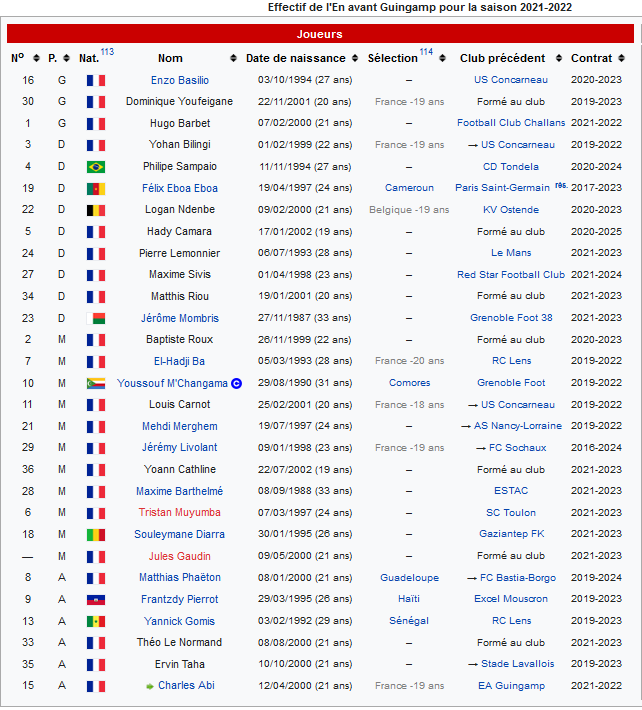Click the Comoros flag beside Youssouf M'Changama
Viewport: 642px width, 710px height.
[x=96, y=383]
